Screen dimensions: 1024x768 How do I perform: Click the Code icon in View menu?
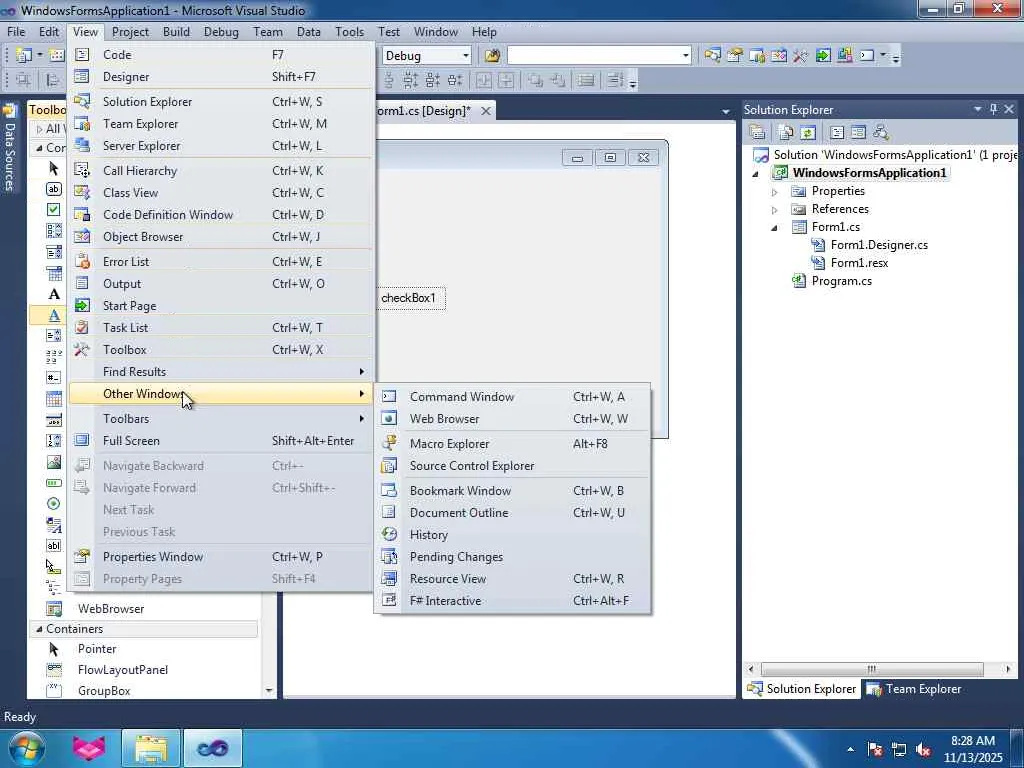[82, 55]
